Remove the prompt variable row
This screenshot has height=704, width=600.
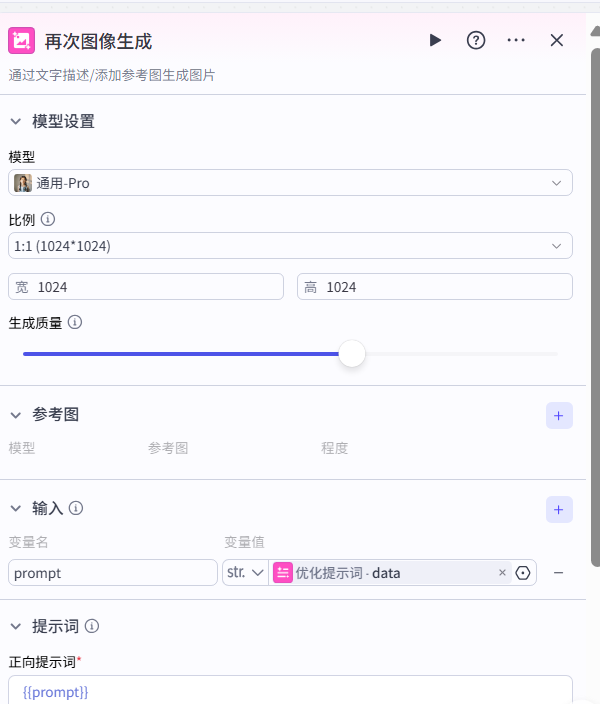tap(559, 573)
